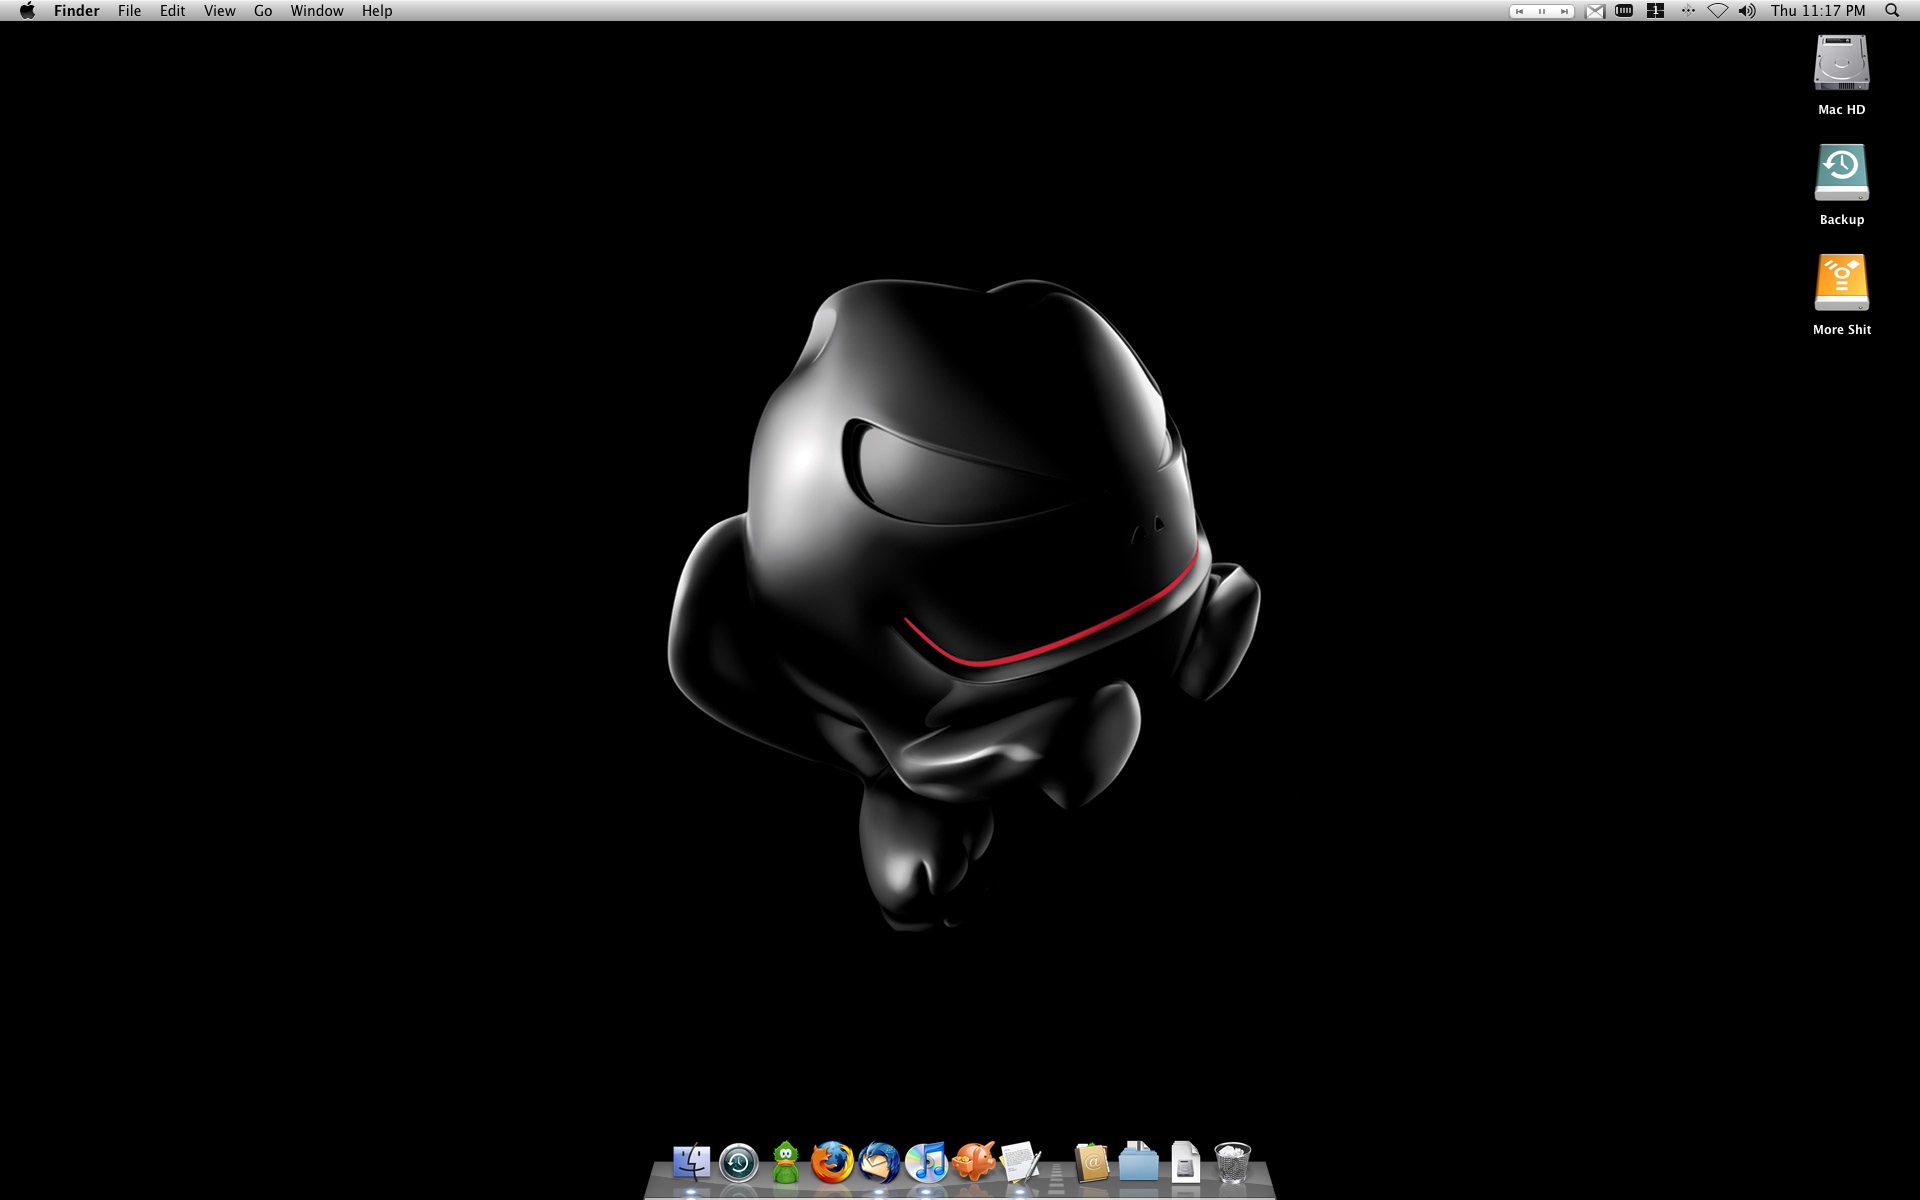Skip to previous track in menu bar controller
The width and height of the screenshot is (1920, 1200).
pos(1520,11)
